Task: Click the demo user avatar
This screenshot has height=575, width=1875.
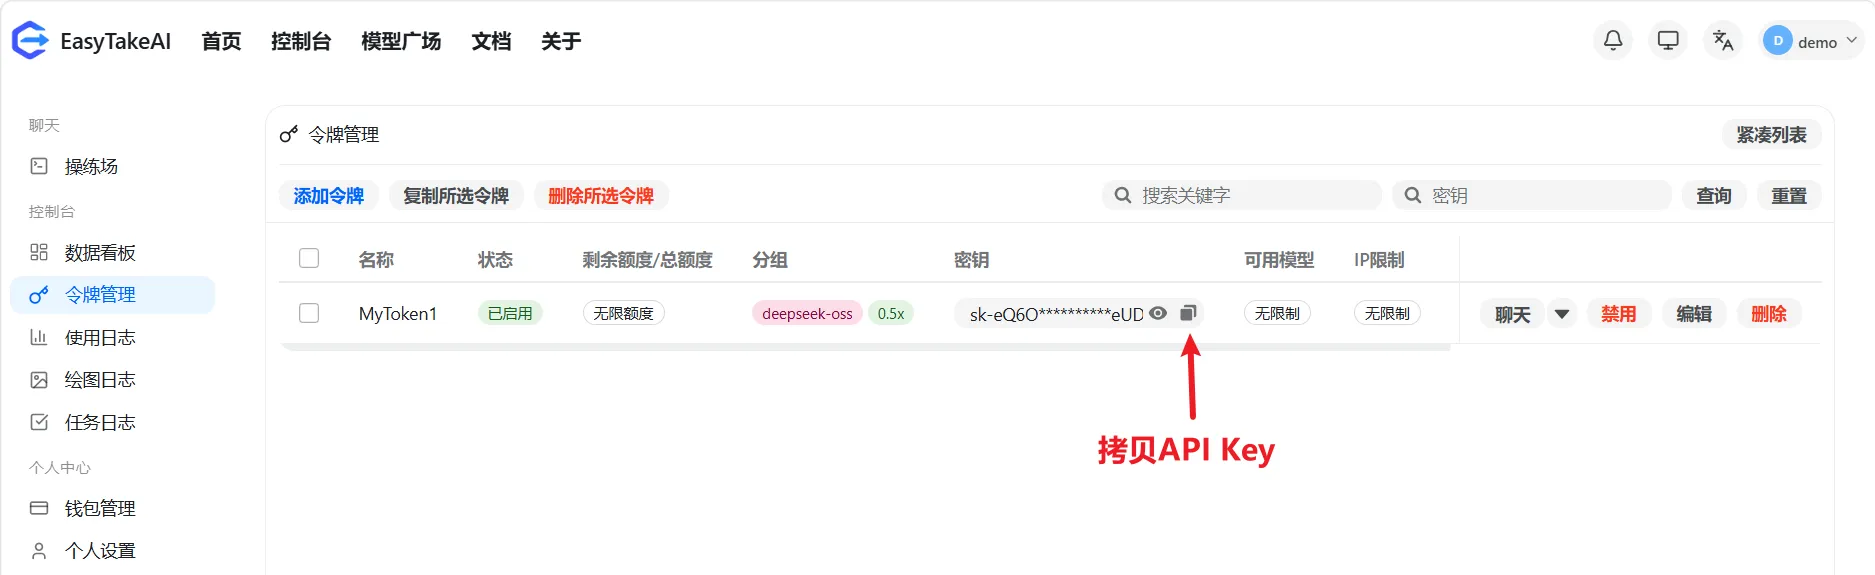Action: point(1777,41)
